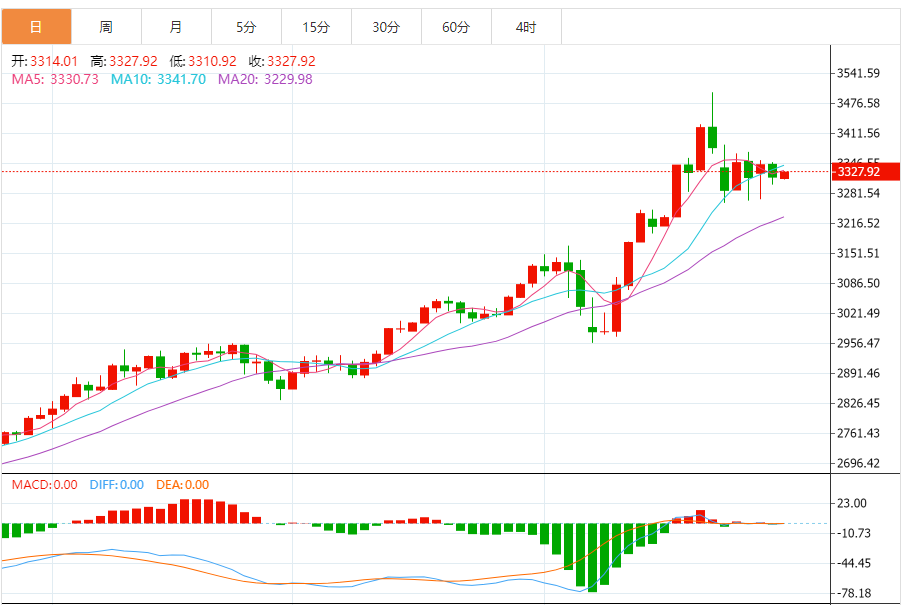Click the 2761.43 price axis label
The image size is (903, 605).
click(x=858, y=432)
